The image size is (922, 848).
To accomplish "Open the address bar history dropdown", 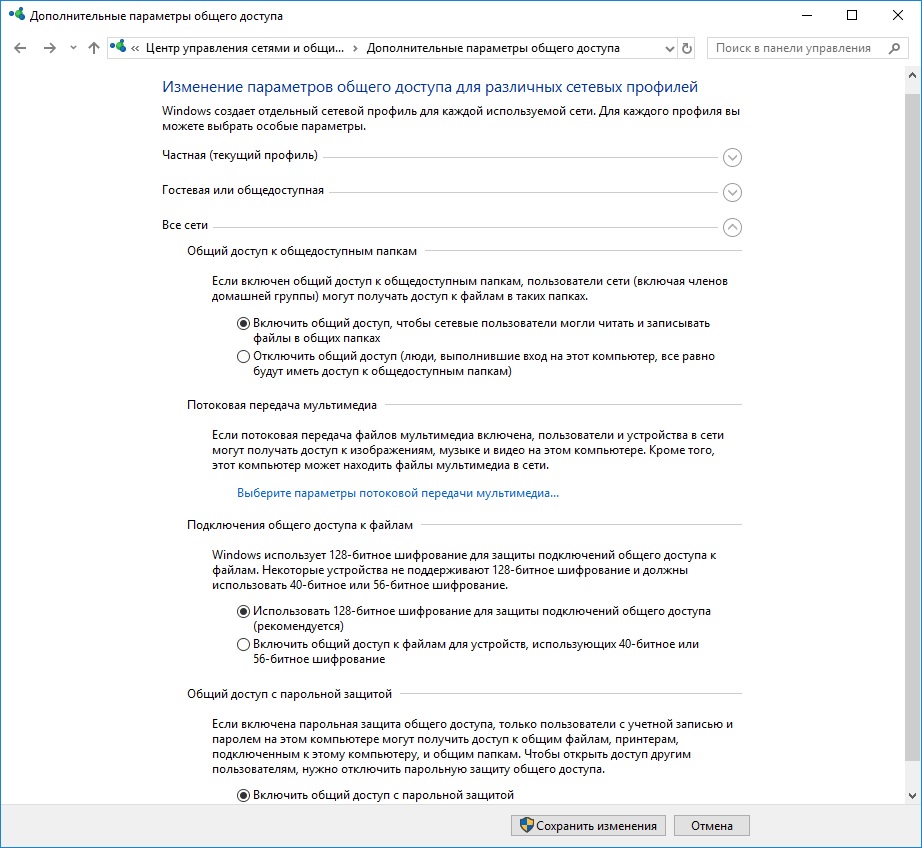I will tap(668, 48).
